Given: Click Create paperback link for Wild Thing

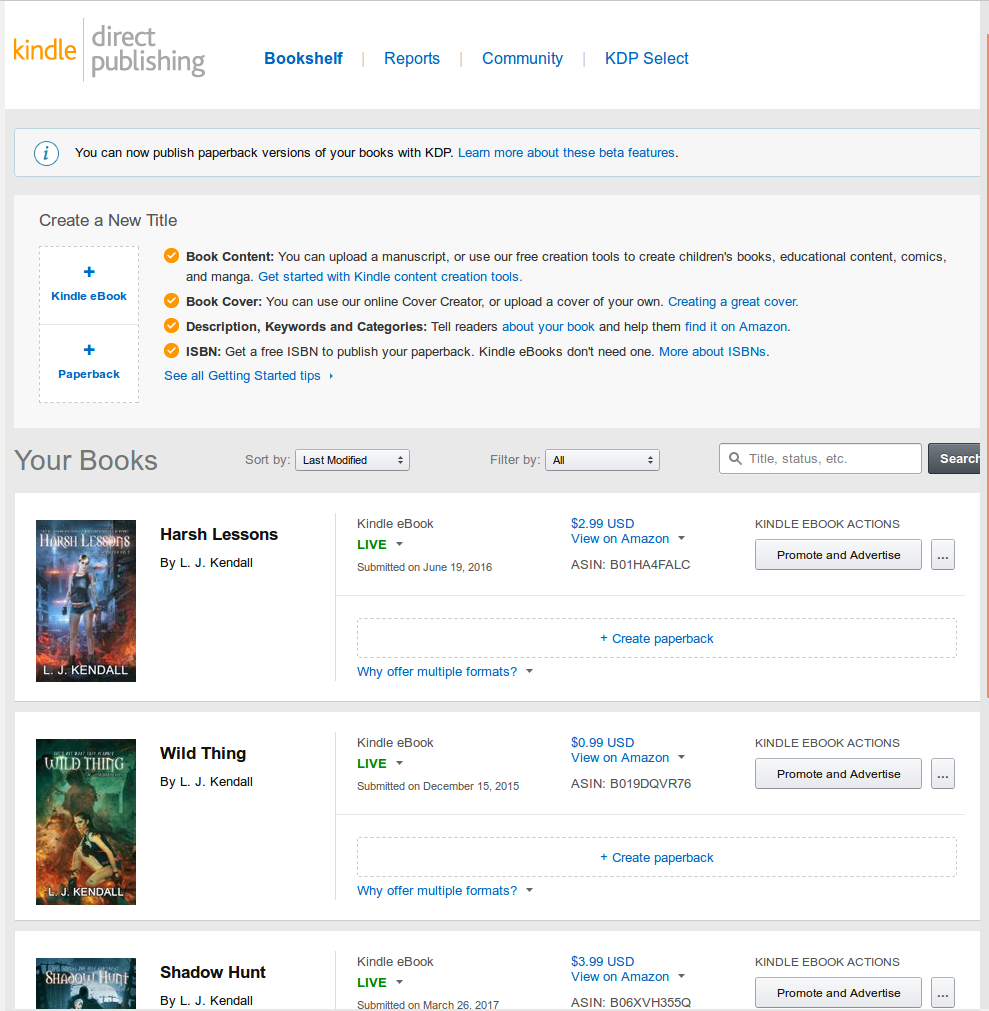Looking at the screenshot, I should pyautogui.click(x=657, y=858).
